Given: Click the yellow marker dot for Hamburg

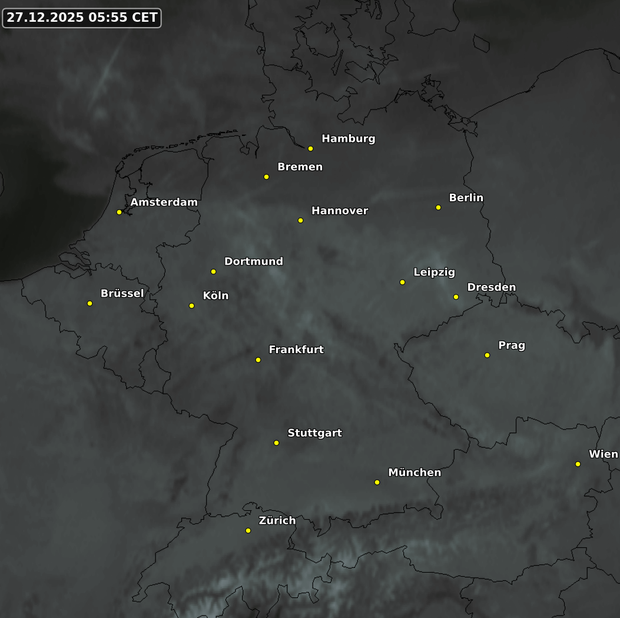Looking at the screenshot, I should (x=310, y=149).
